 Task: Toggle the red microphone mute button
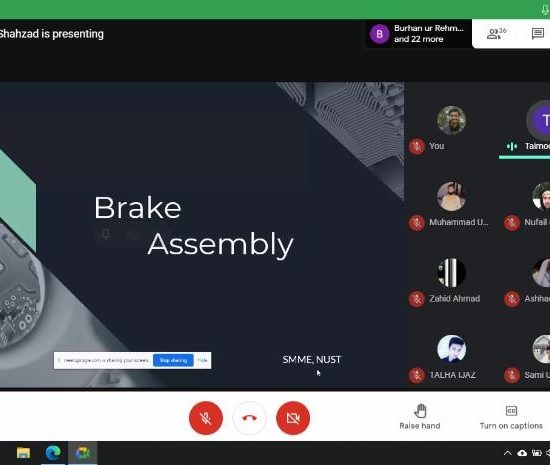(x=206, y=418)
